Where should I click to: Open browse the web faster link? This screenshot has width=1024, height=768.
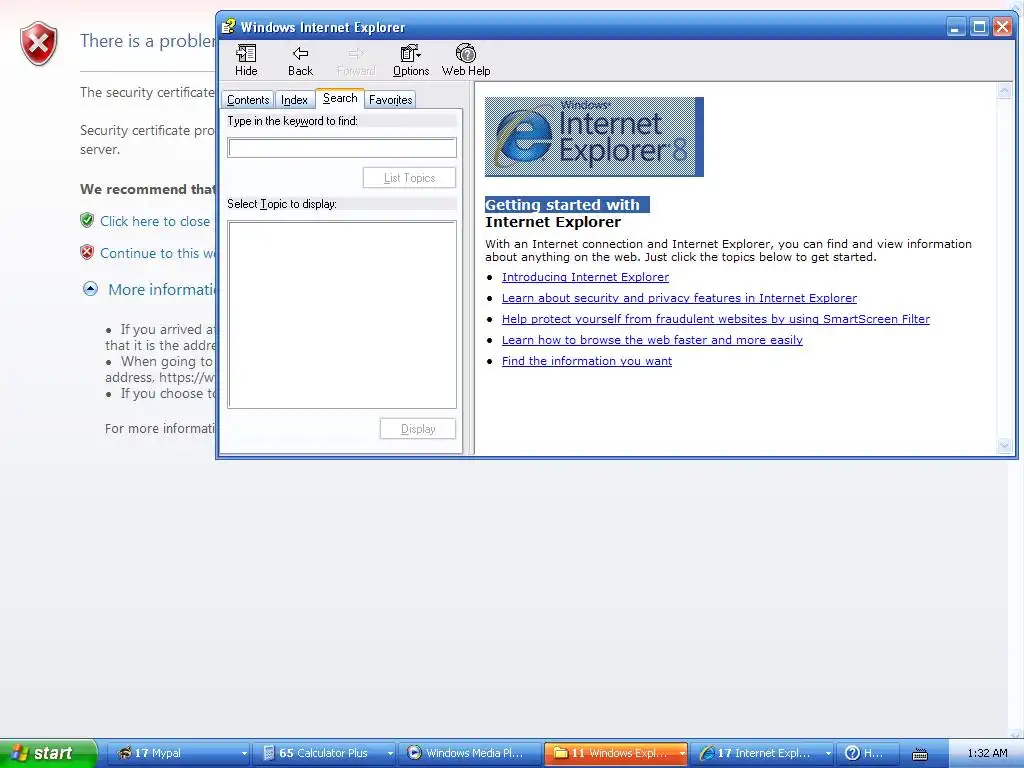point(652,340)
